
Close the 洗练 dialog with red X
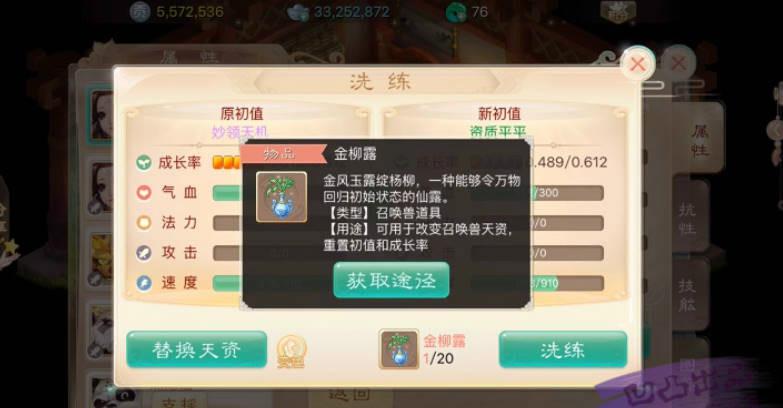(638, 64)
